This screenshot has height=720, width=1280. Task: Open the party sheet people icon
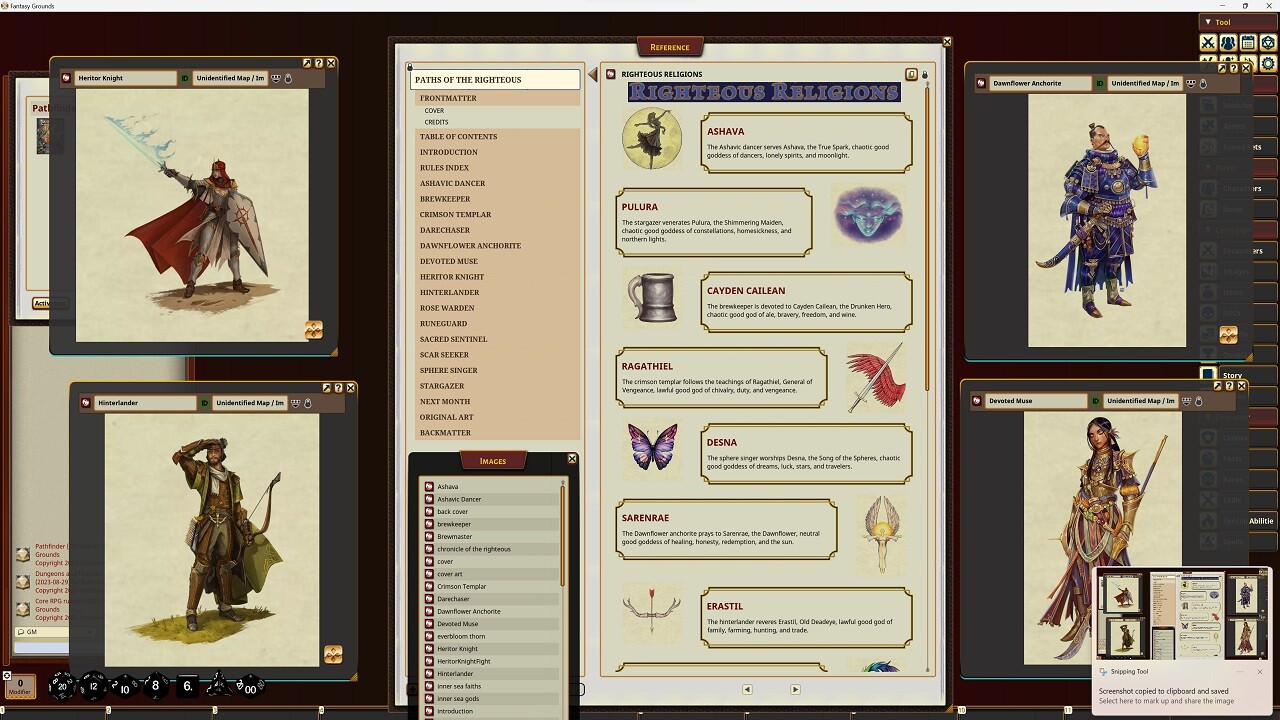coord(1228,43)
